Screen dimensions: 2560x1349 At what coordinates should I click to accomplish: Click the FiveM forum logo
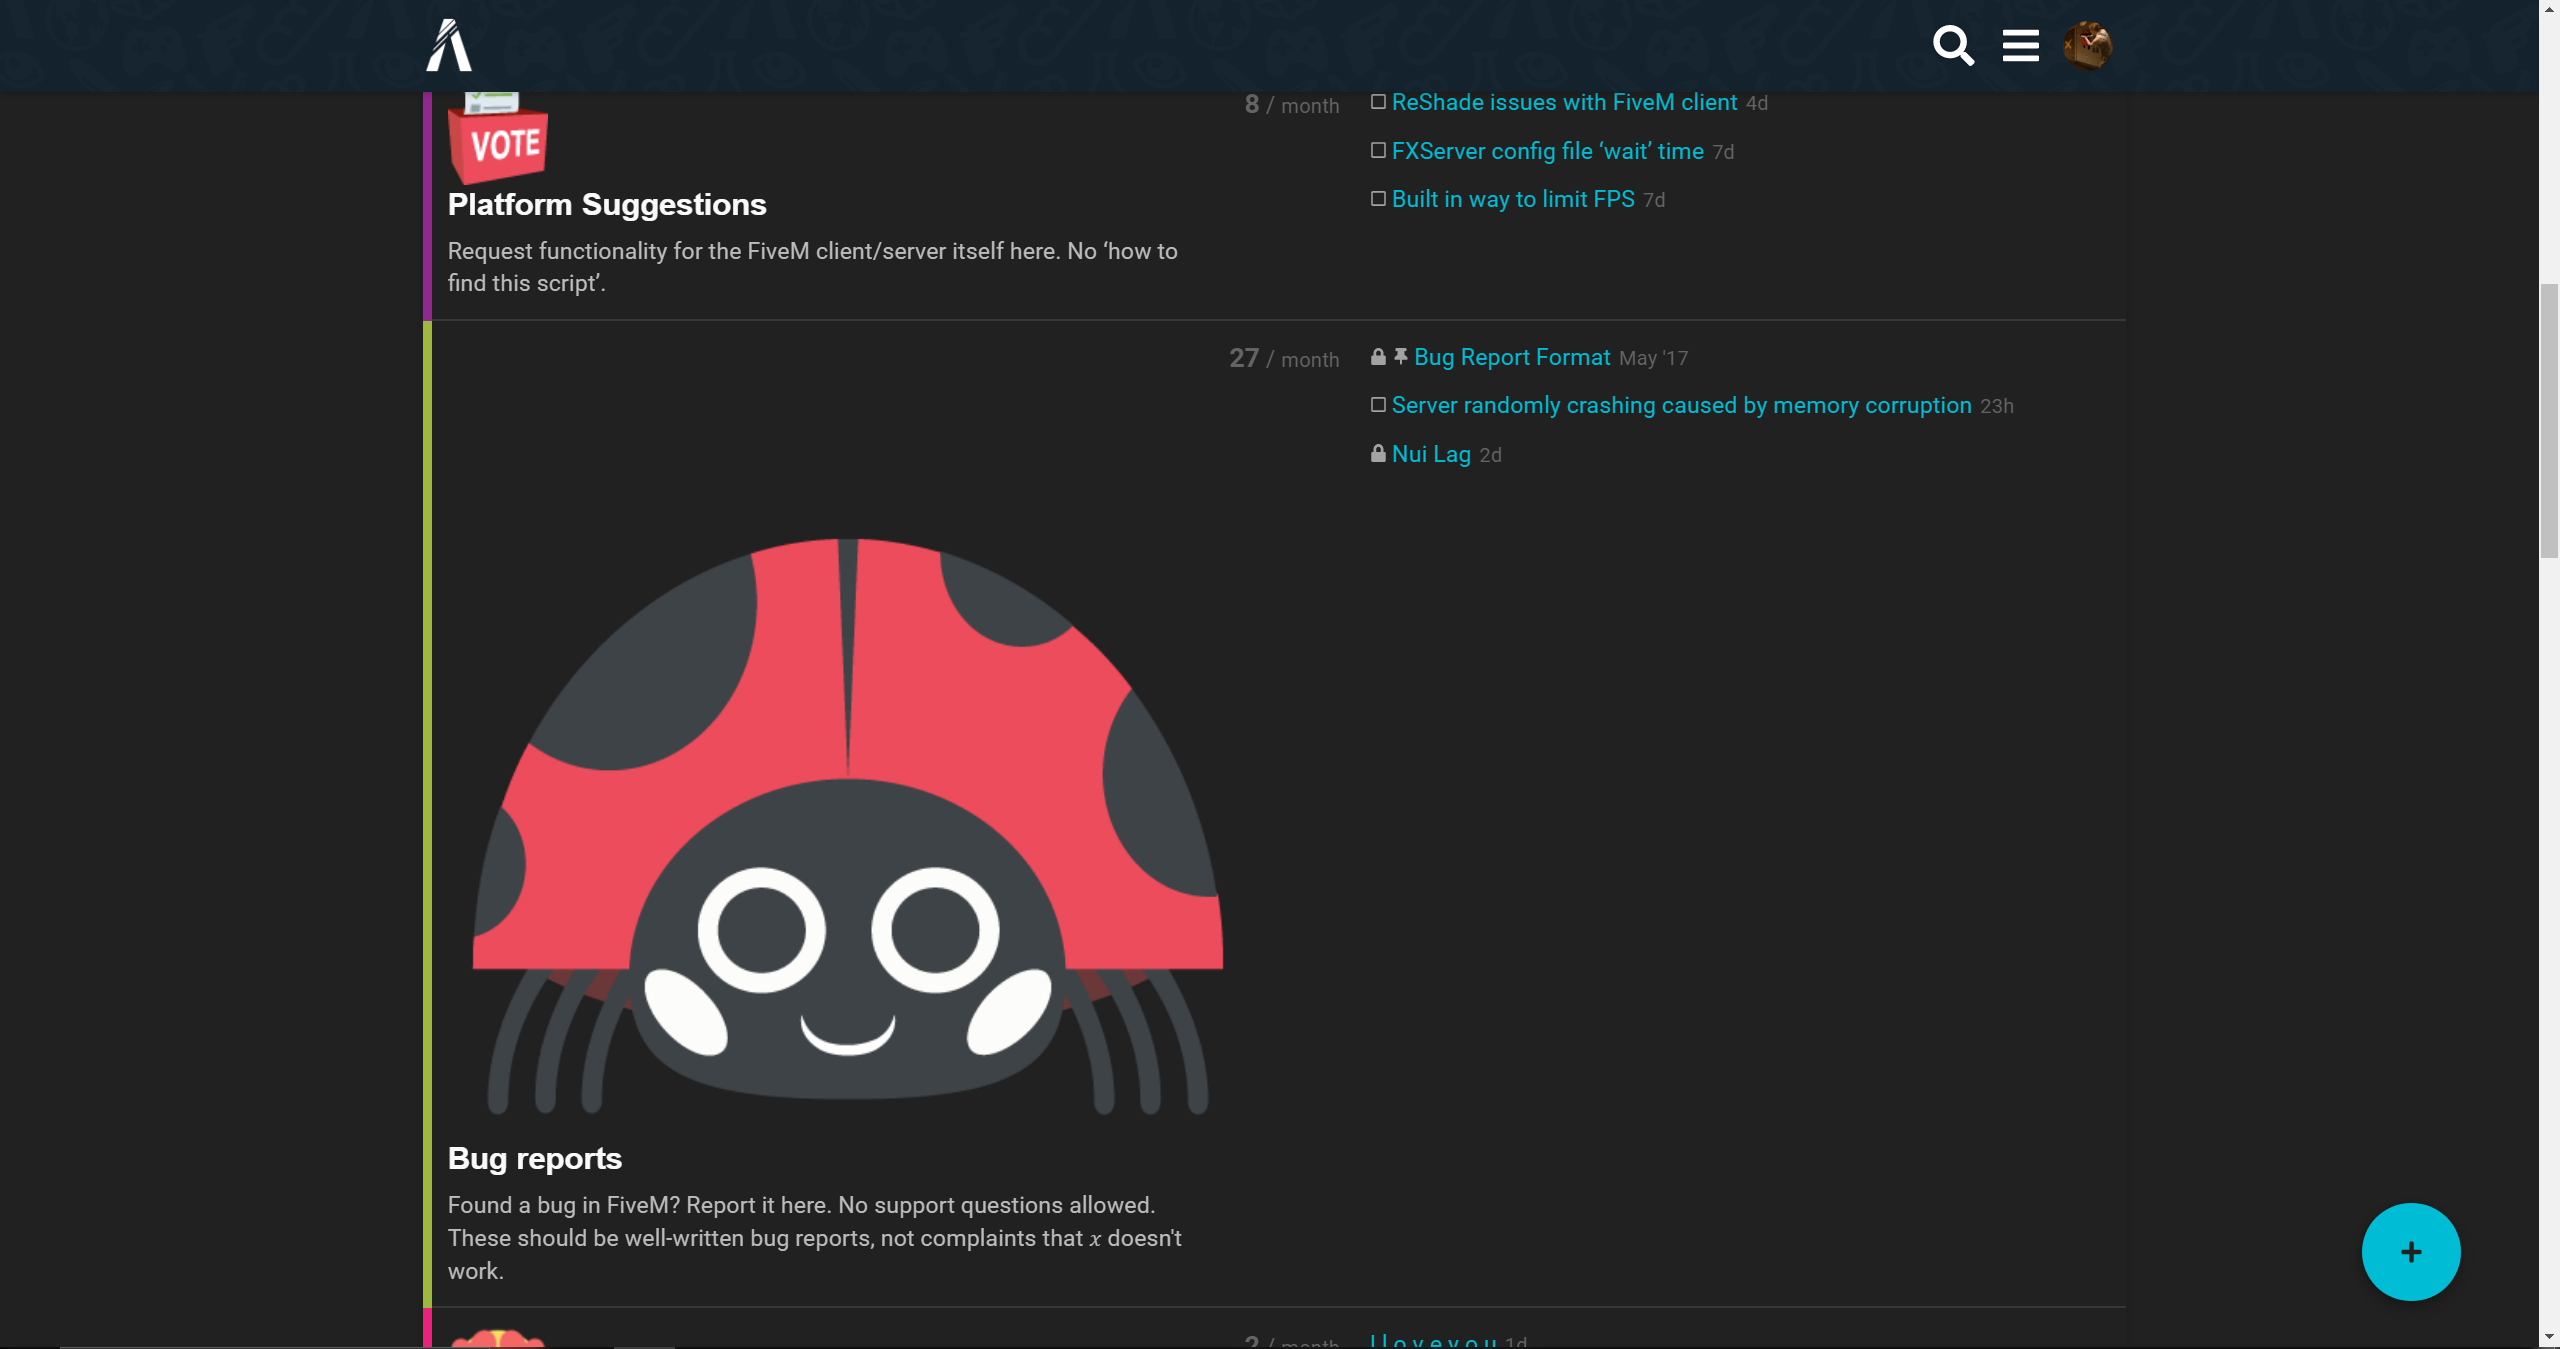click(x=448, y=44)
